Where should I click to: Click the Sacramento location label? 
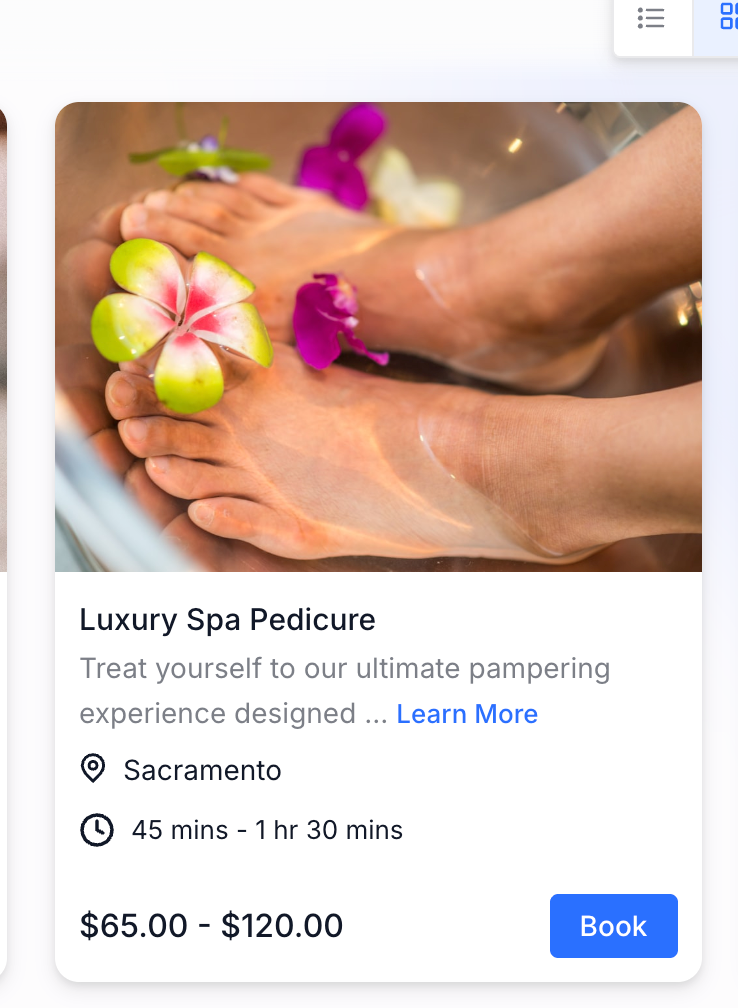[202, 770]
